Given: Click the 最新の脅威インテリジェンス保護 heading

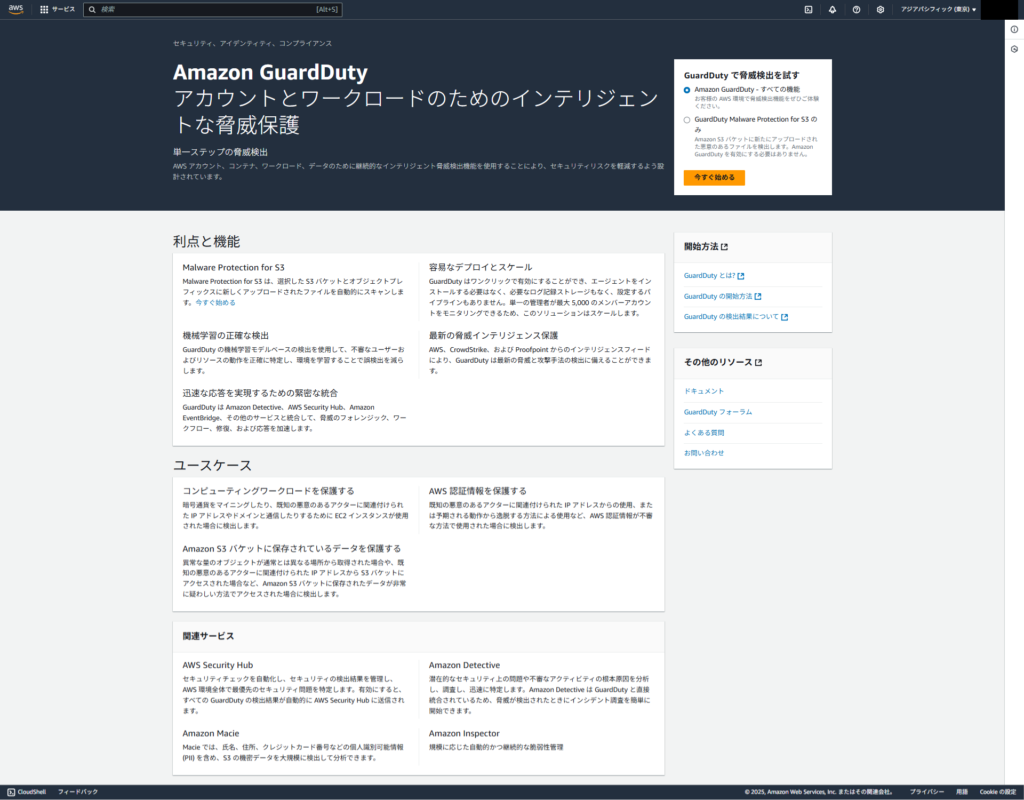Looking at the screenshot, I should [x=493, y=336].
